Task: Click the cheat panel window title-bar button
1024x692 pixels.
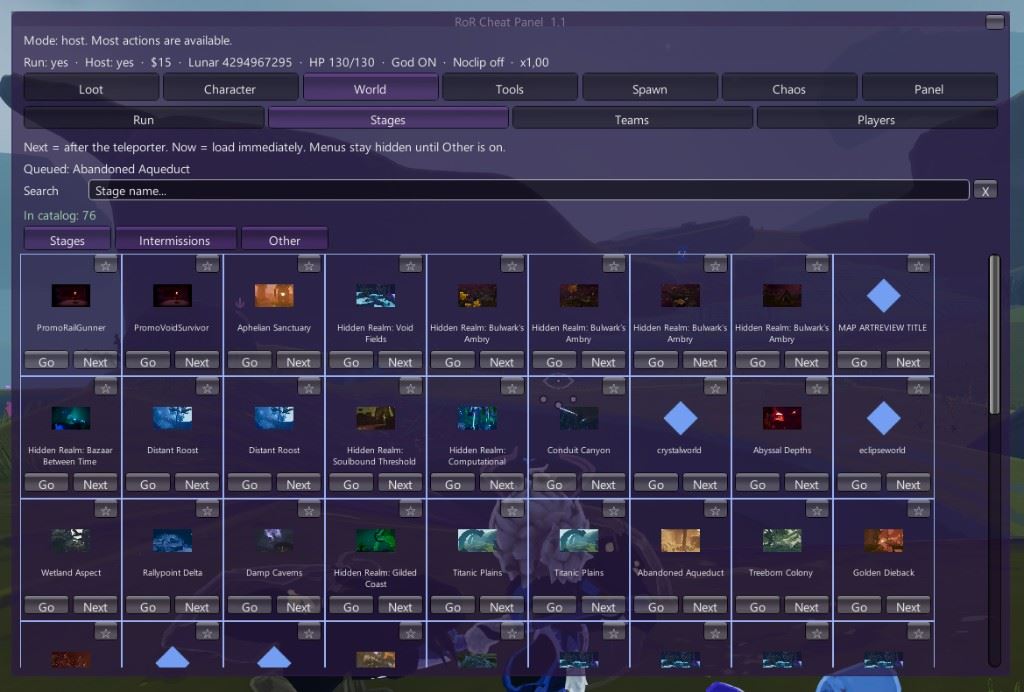Action: [x=995, y=22]
